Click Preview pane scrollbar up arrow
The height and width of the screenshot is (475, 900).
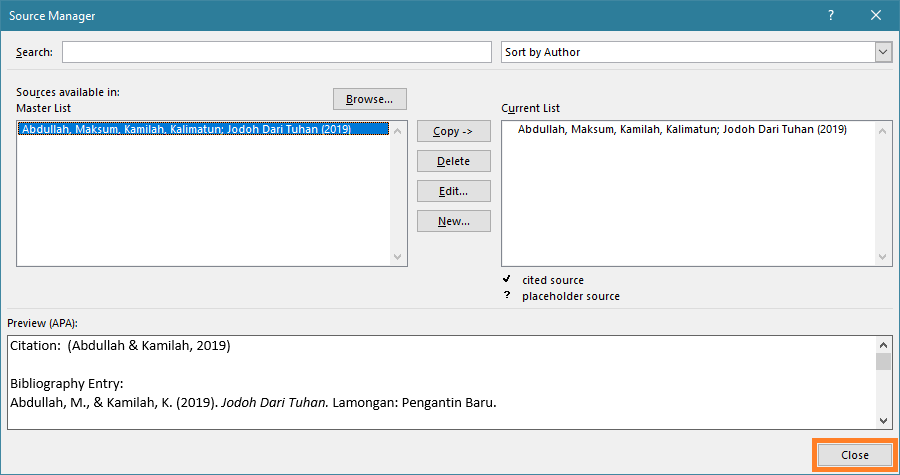tap(883, 345)
